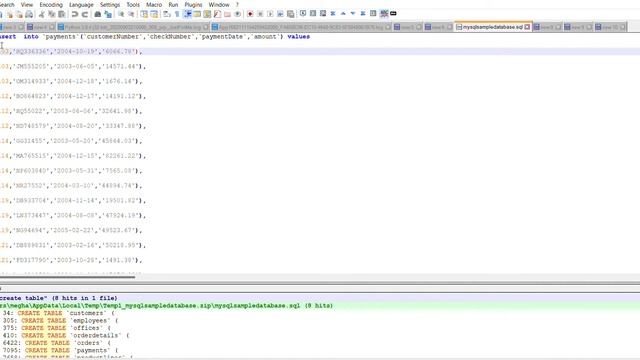Image resolution: width=640 pixels, height=360 pixels.
Task: Toggle the highlighted Indent Guide icon
Action: point(187,14)
